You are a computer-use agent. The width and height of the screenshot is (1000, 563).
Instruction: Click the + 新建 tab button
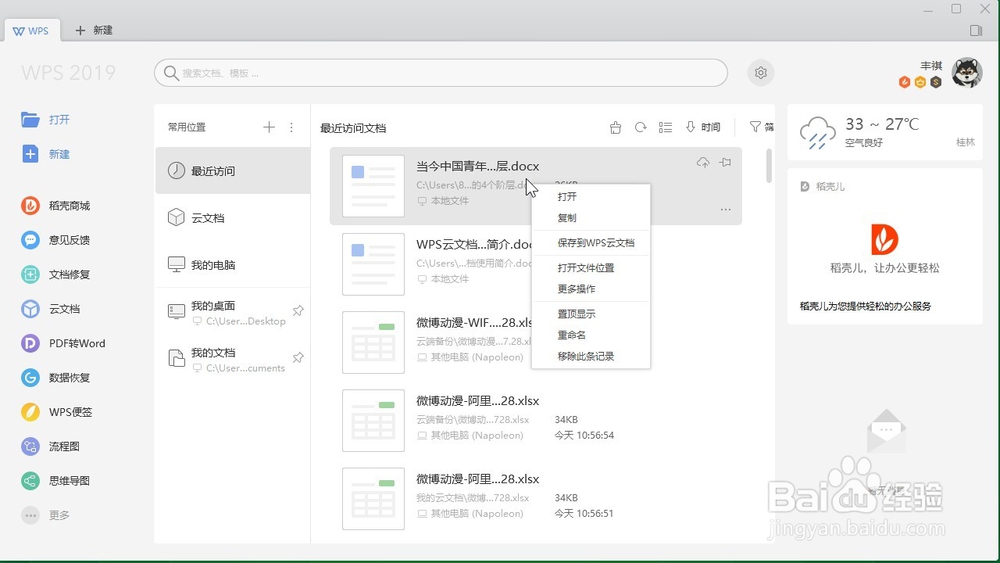click(x=94, y=30)
